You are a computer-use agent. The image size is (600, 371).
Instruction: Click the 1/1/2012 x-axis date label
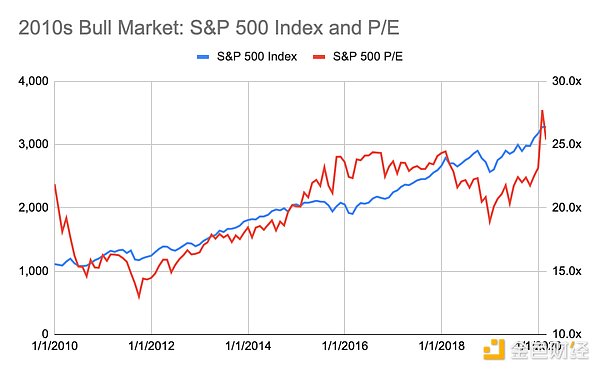point(152,346)
